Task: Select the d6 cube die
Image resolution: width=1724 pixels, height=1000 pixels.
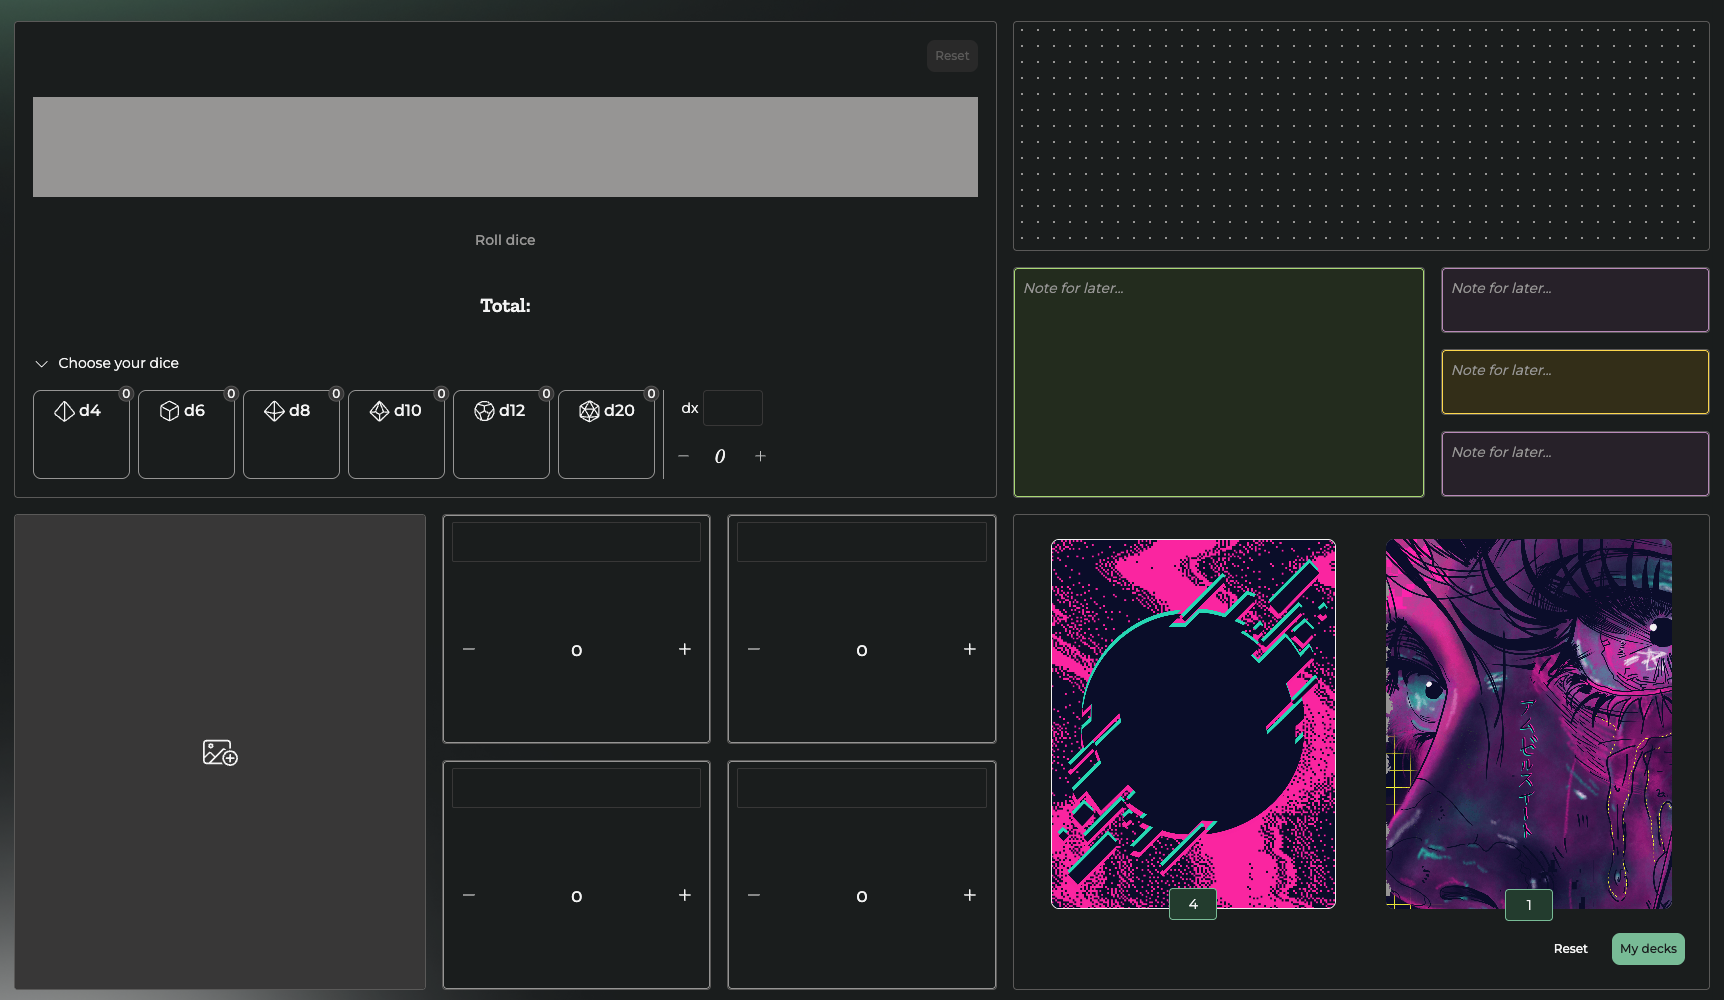Action: coord(186,434)
